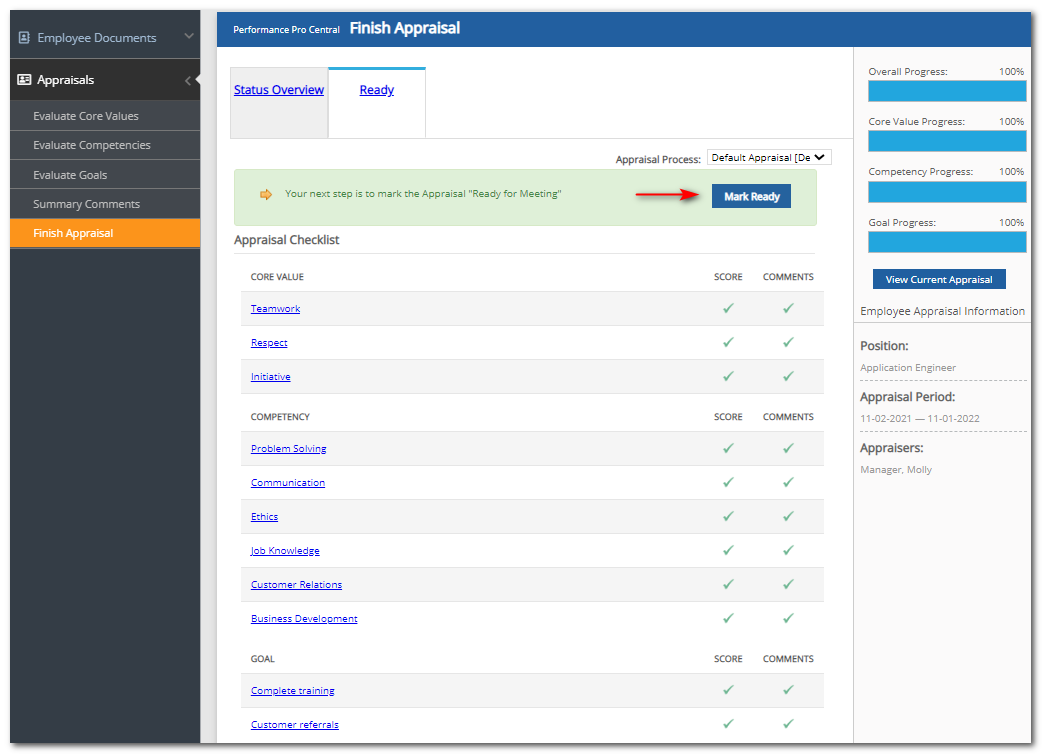The width and height of the screenshot is (1042, 754).
Task: Open the Business Development link
Action: [x=304, y=619]
